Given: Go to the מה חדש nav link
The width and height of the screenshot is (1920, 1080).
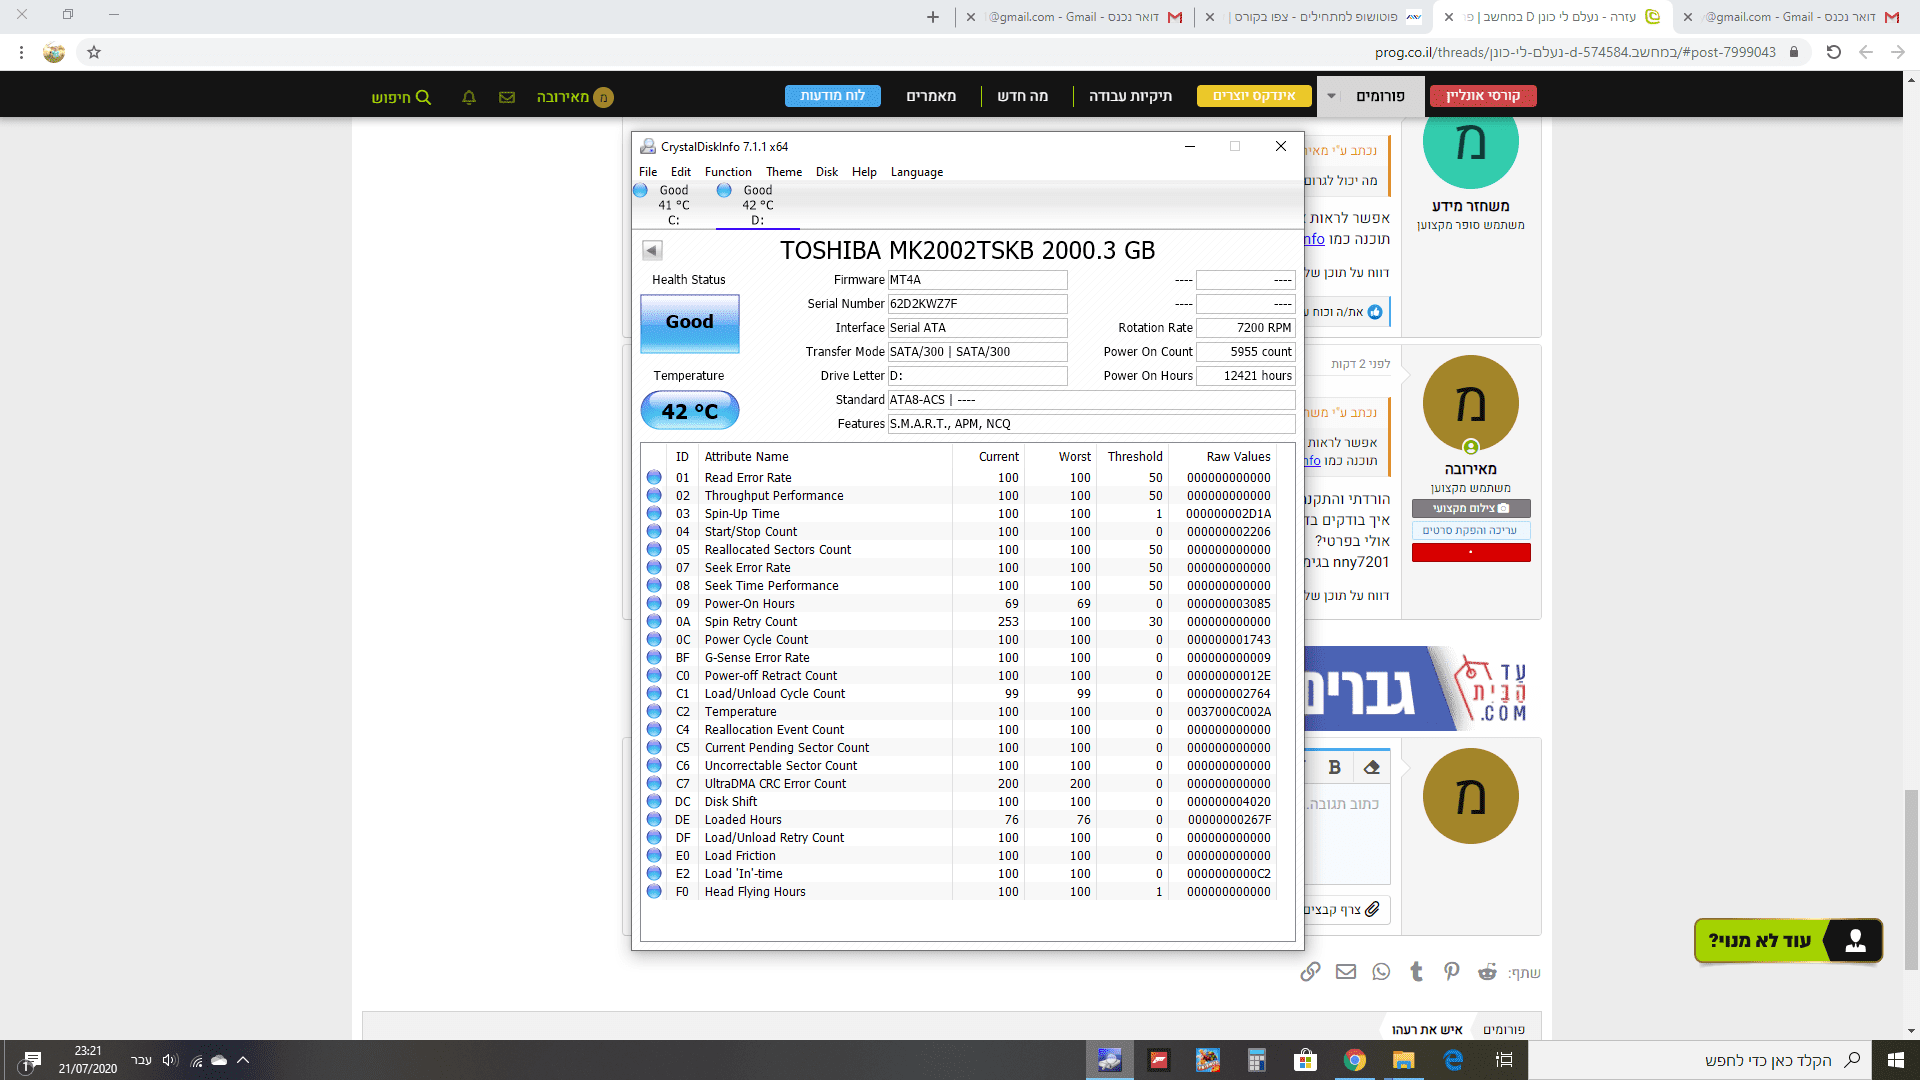Looking at the screenshot, I should pyautogui.click(x=1022, y=96).
